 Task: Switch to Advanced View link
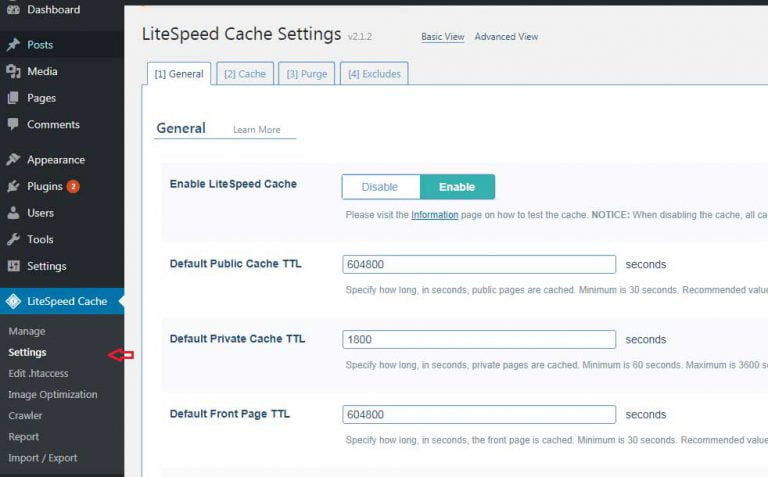point(506,37)
